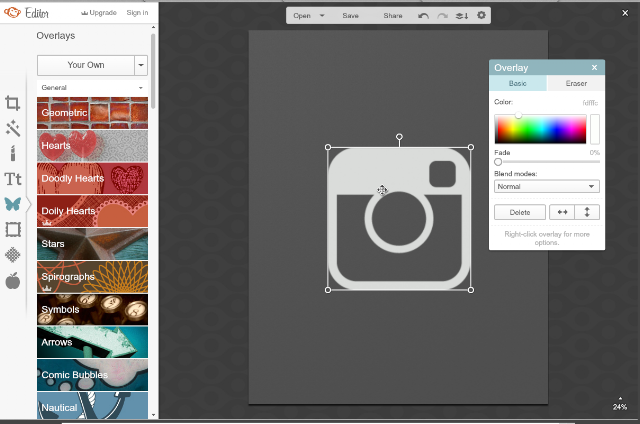Click the Open button
640x424 pixels.
302,16
